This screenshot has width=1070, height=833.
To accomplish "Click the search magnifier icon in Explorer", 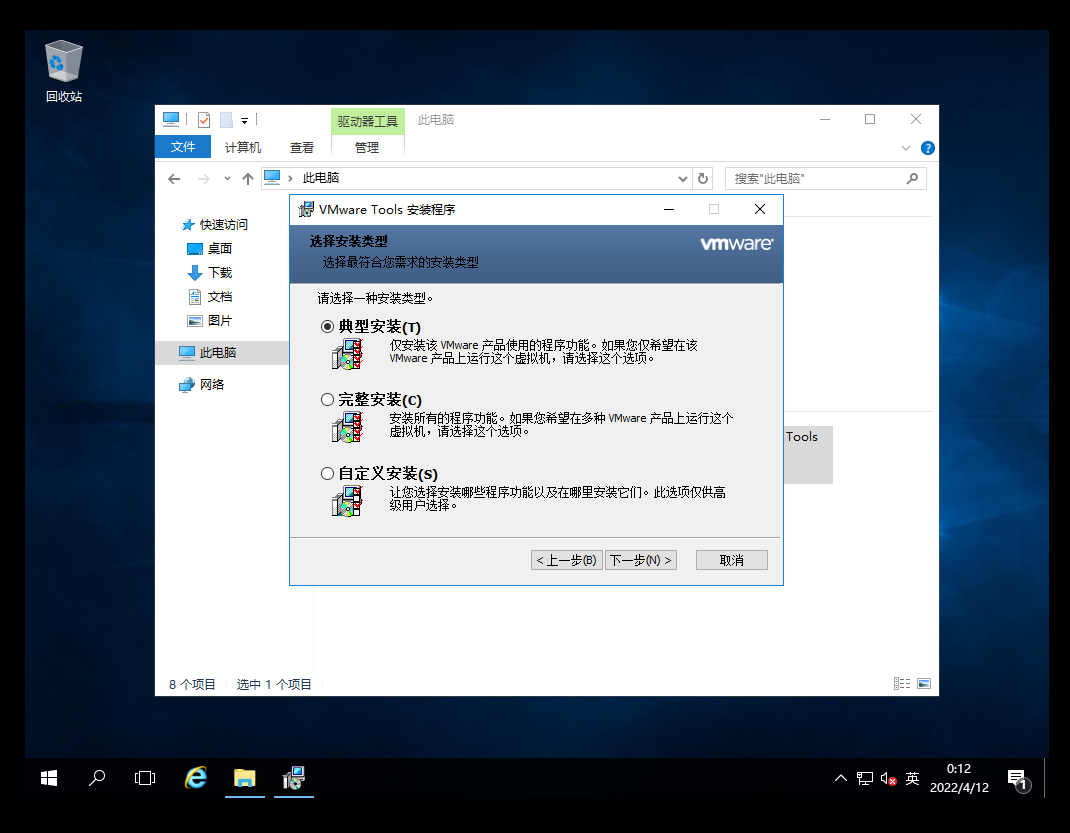I will [x=912, y=179].
